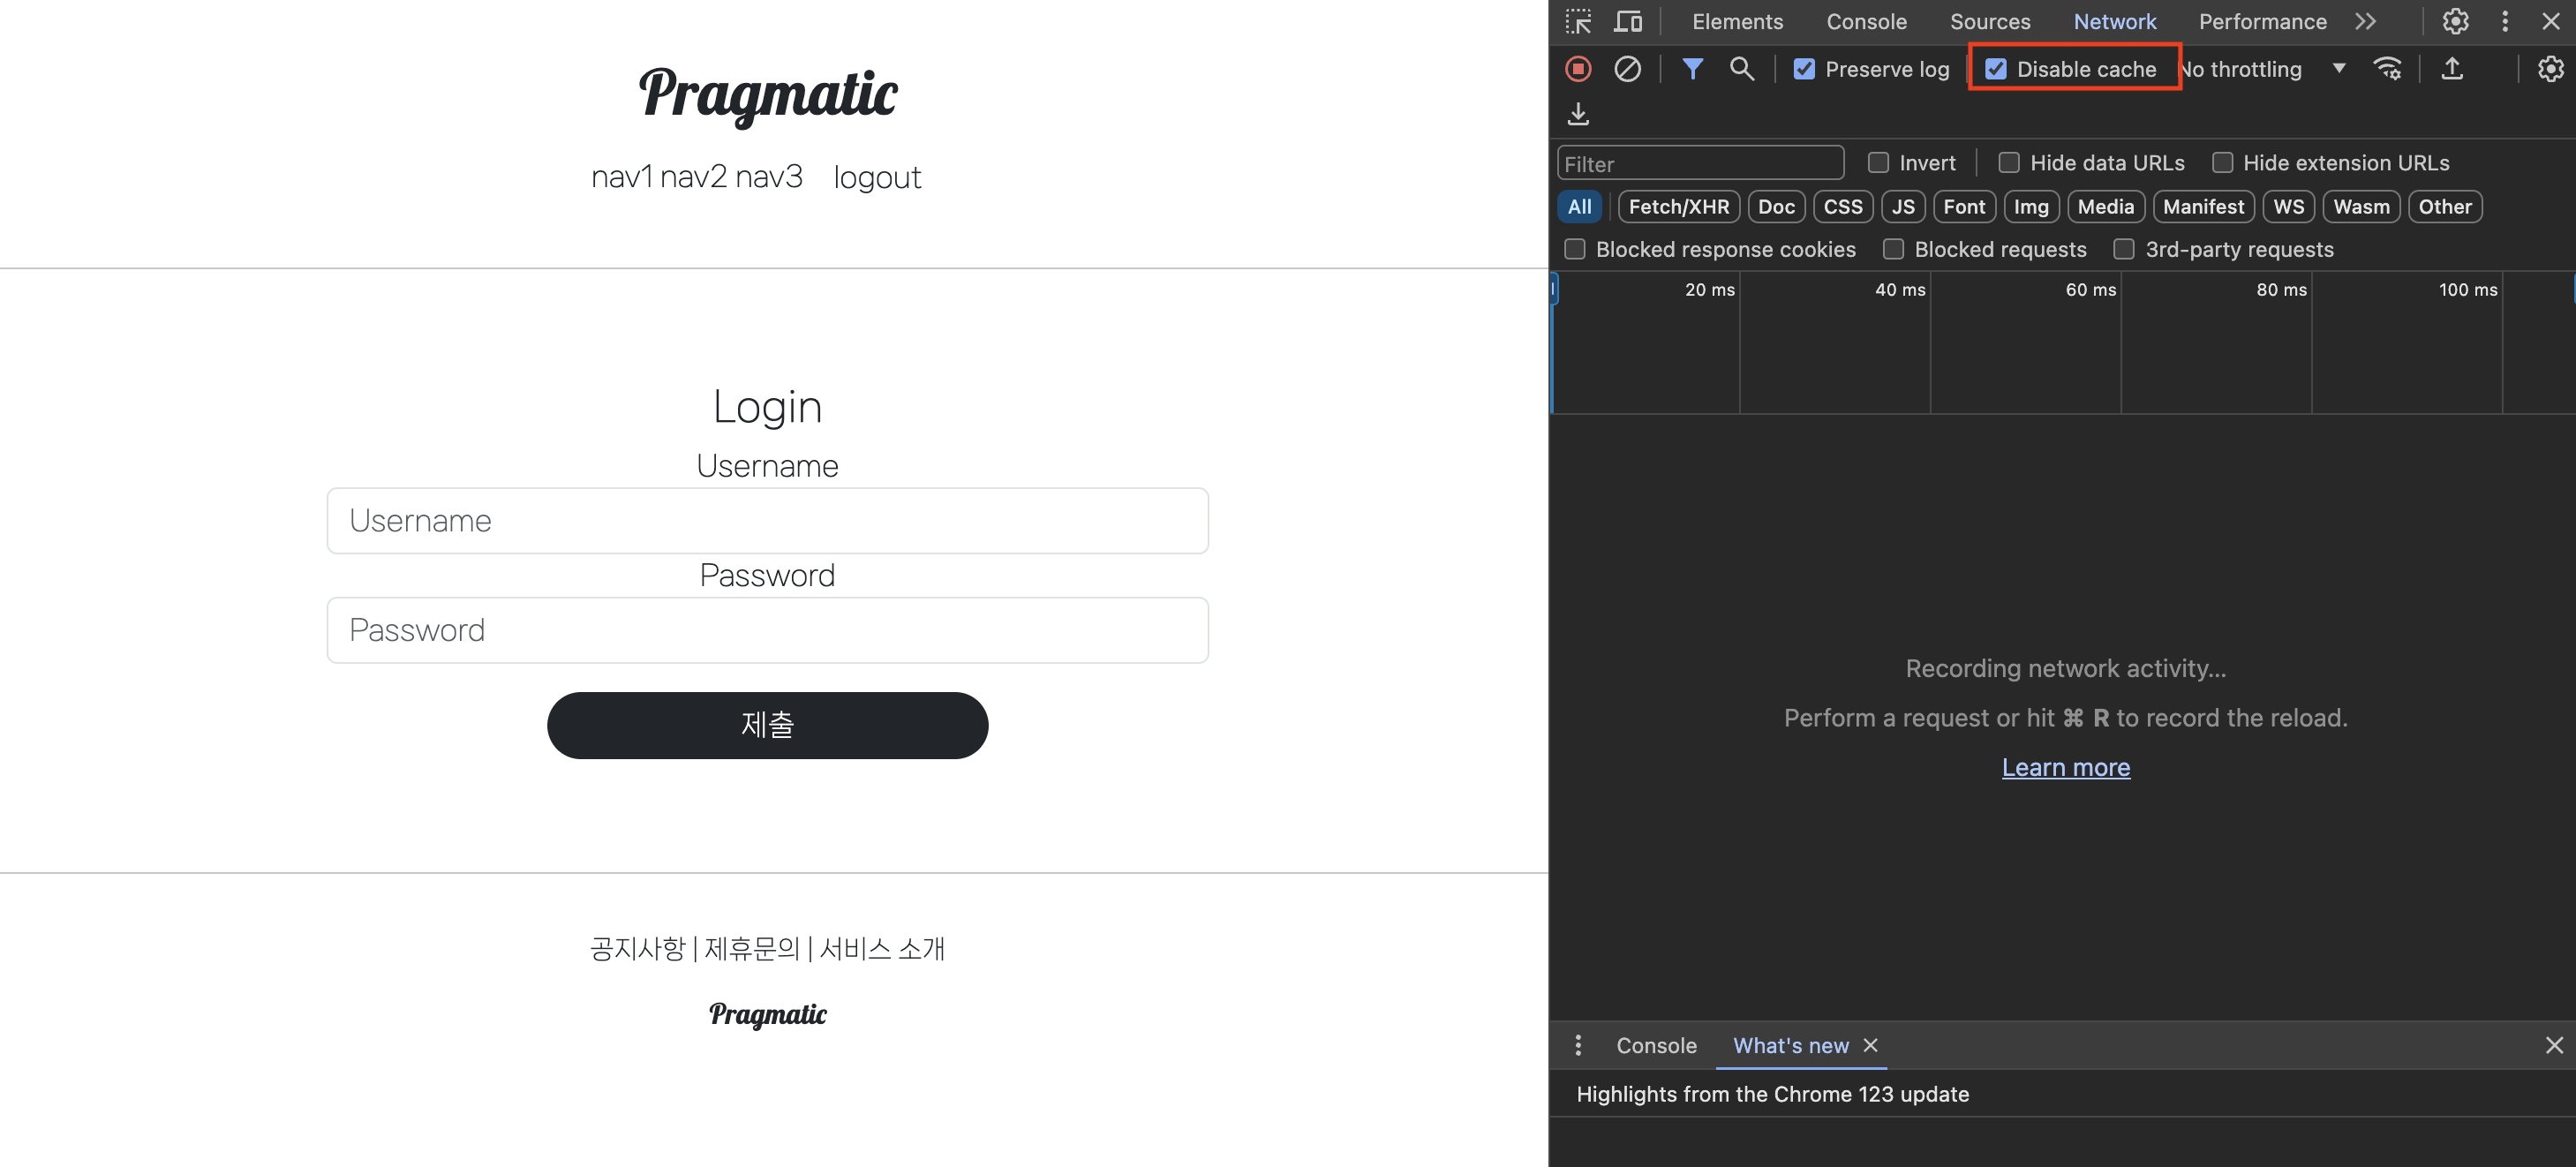Enable the Hide data URLs checkbox
The image size is (2576, 1167).
(x=2008, y=163)
